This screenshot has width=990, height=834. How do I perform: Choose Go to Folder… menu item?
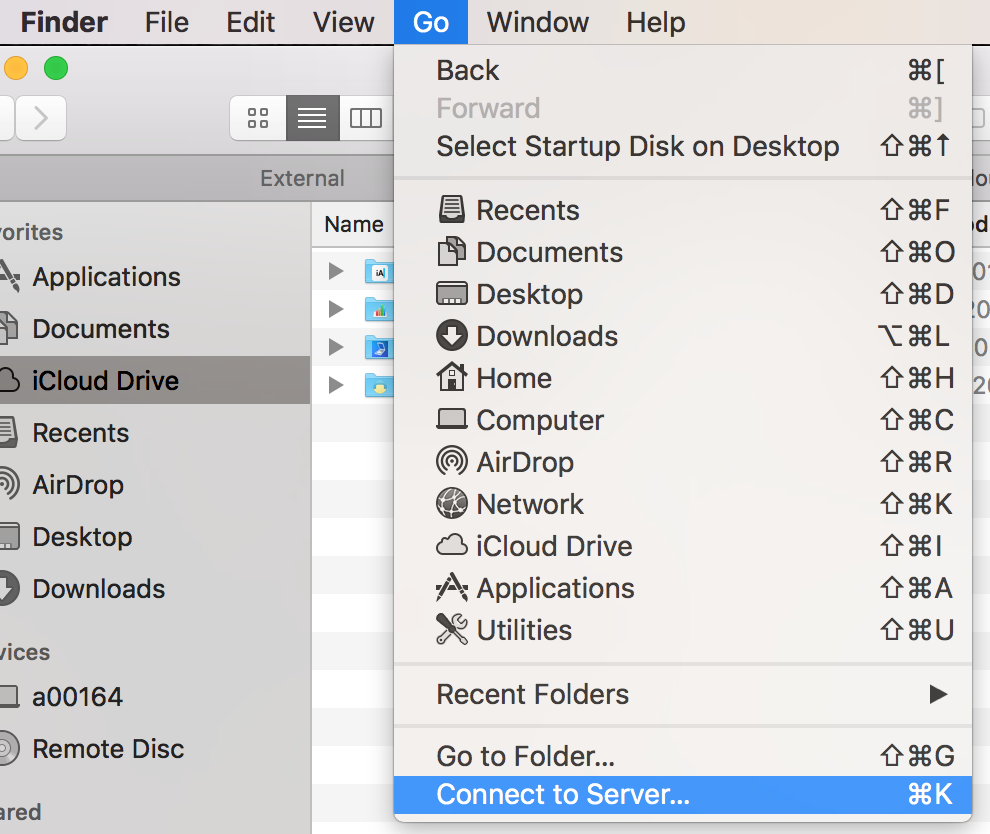point(683,756)
